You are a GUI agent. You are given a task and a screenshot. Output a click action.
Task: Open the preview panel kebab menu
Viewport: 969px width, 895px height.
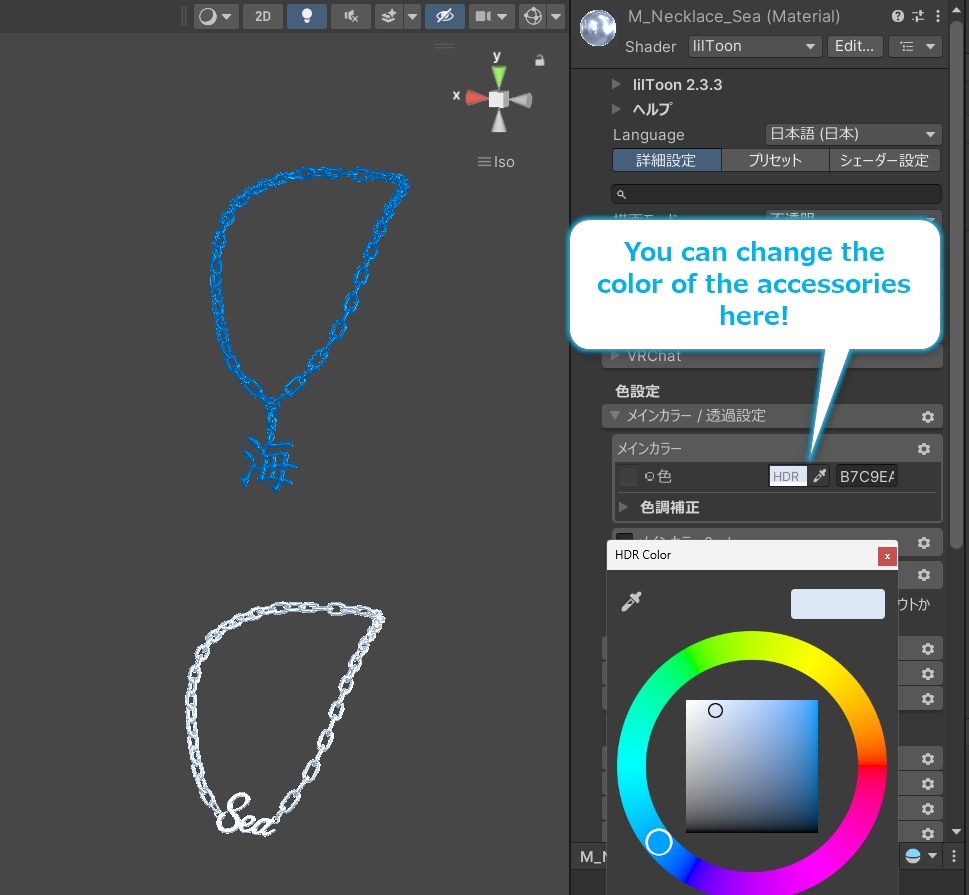click(954, 856)
